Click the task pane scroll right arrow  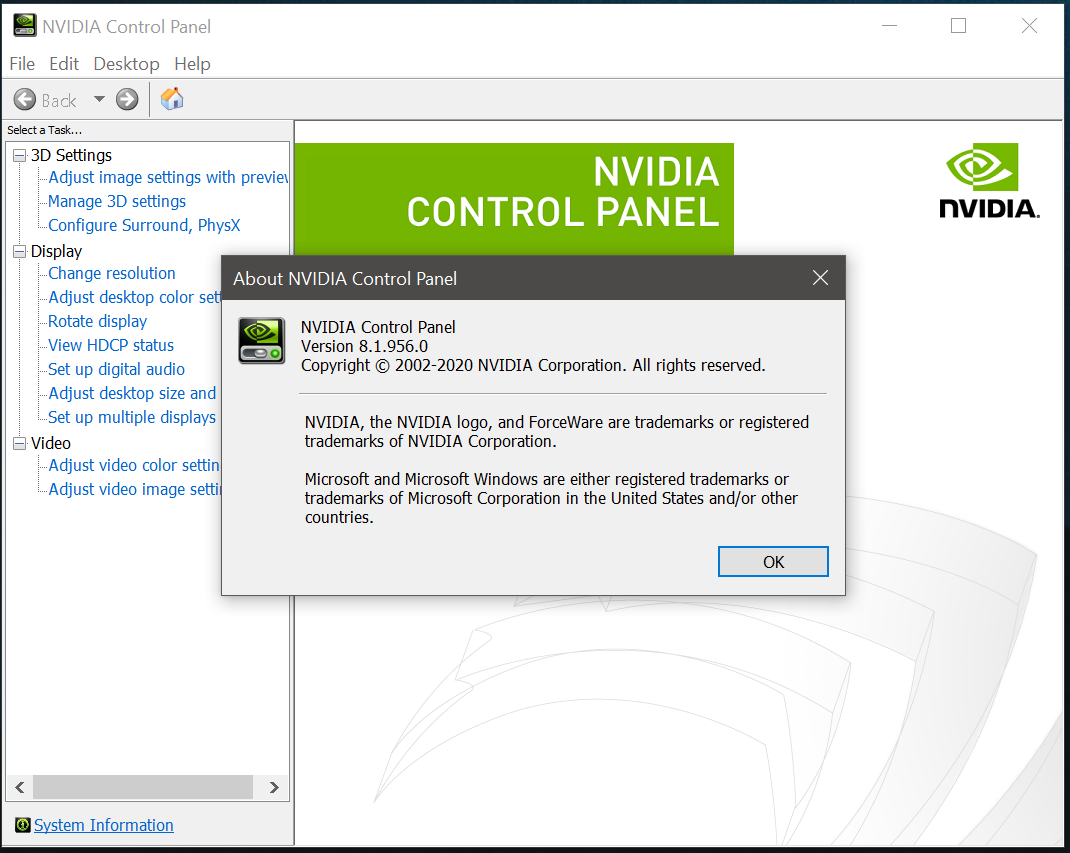(x=274, y=787)
